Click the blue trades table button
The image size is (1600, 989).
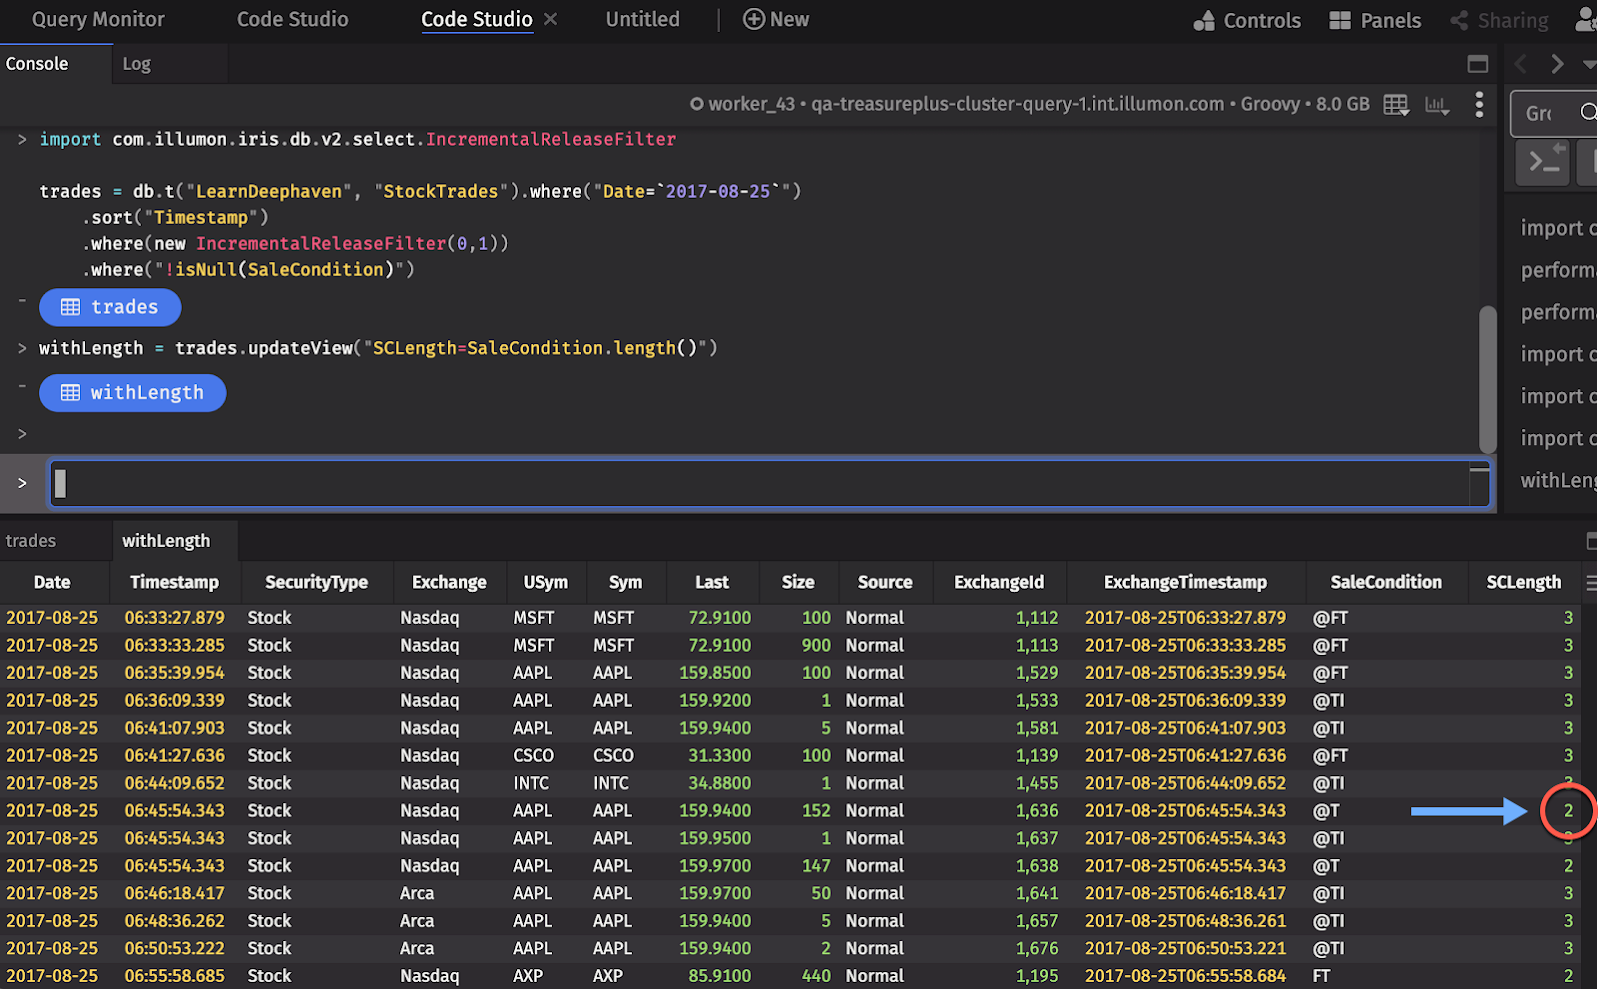(110, 307)
